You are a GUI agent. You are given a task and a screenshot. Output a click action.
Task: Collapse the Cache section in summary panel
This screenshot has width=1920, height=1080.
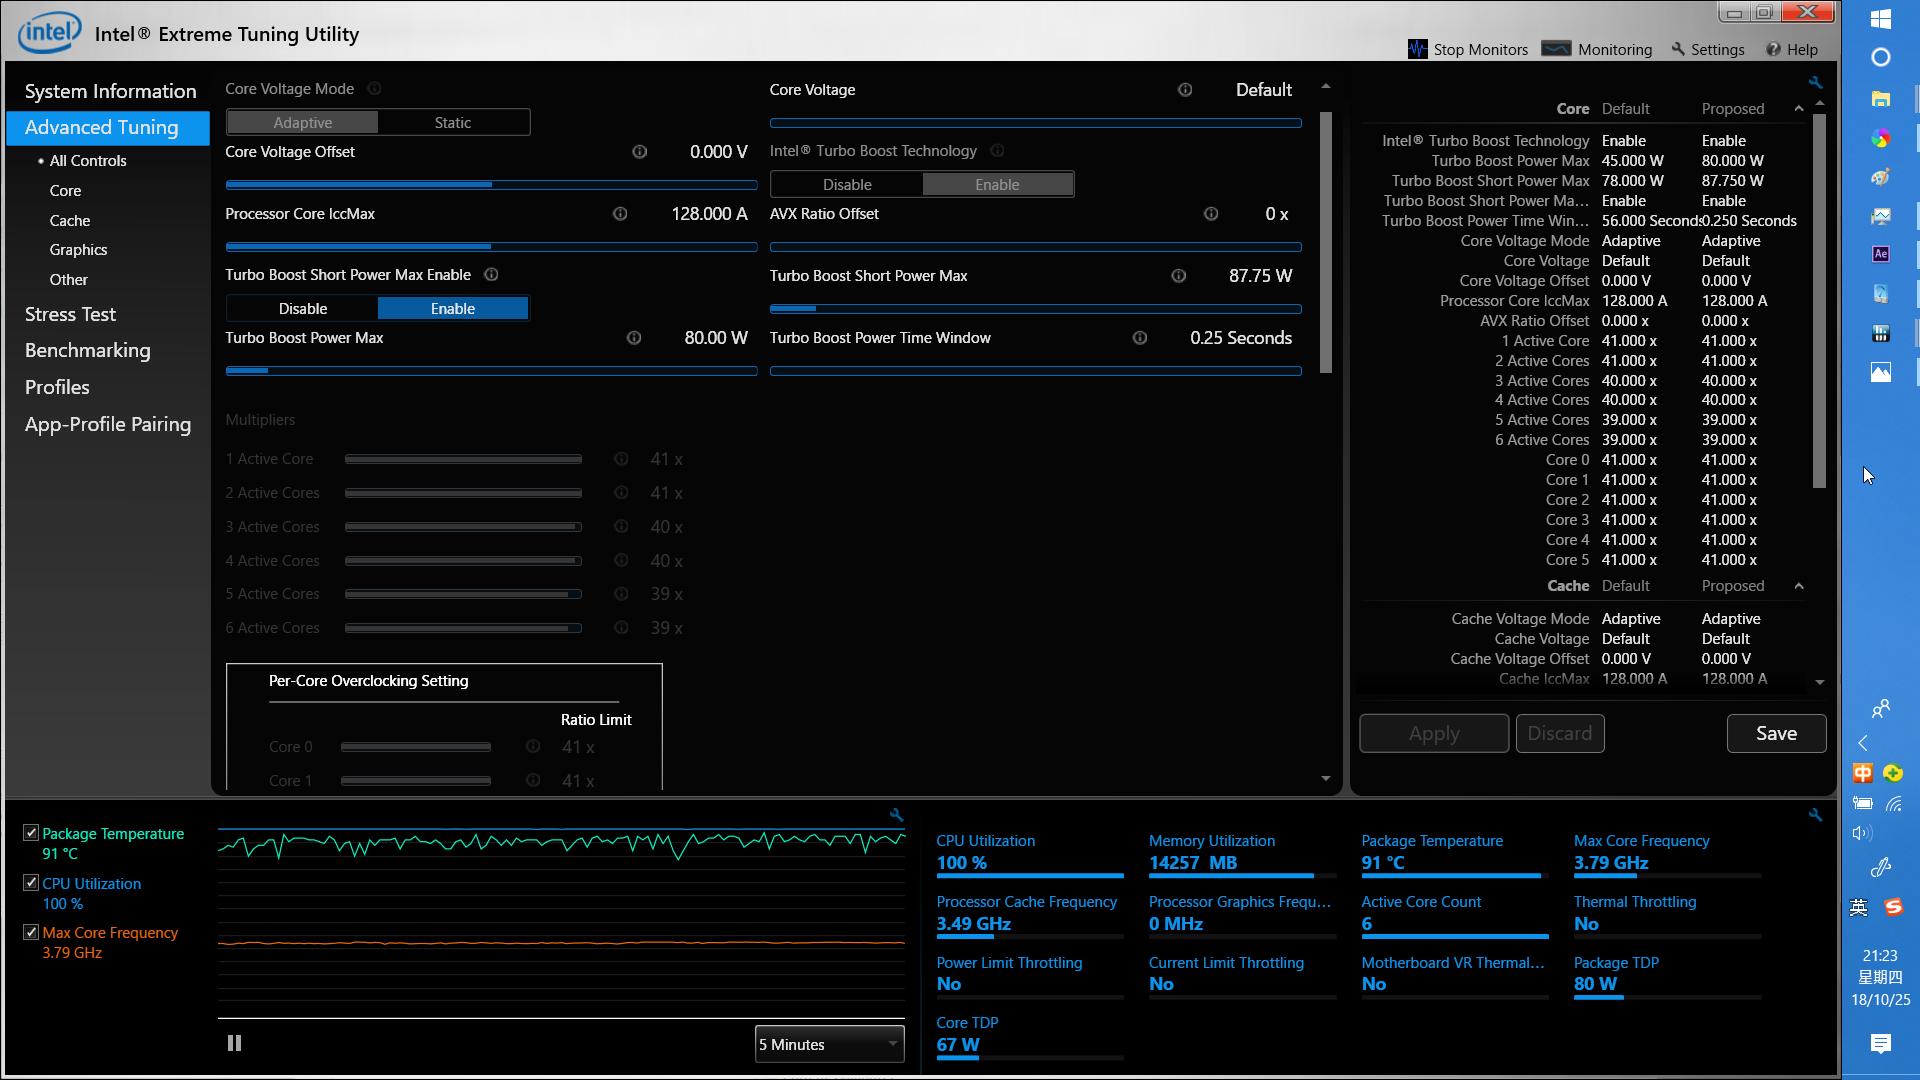click(x=1798, y=586)
